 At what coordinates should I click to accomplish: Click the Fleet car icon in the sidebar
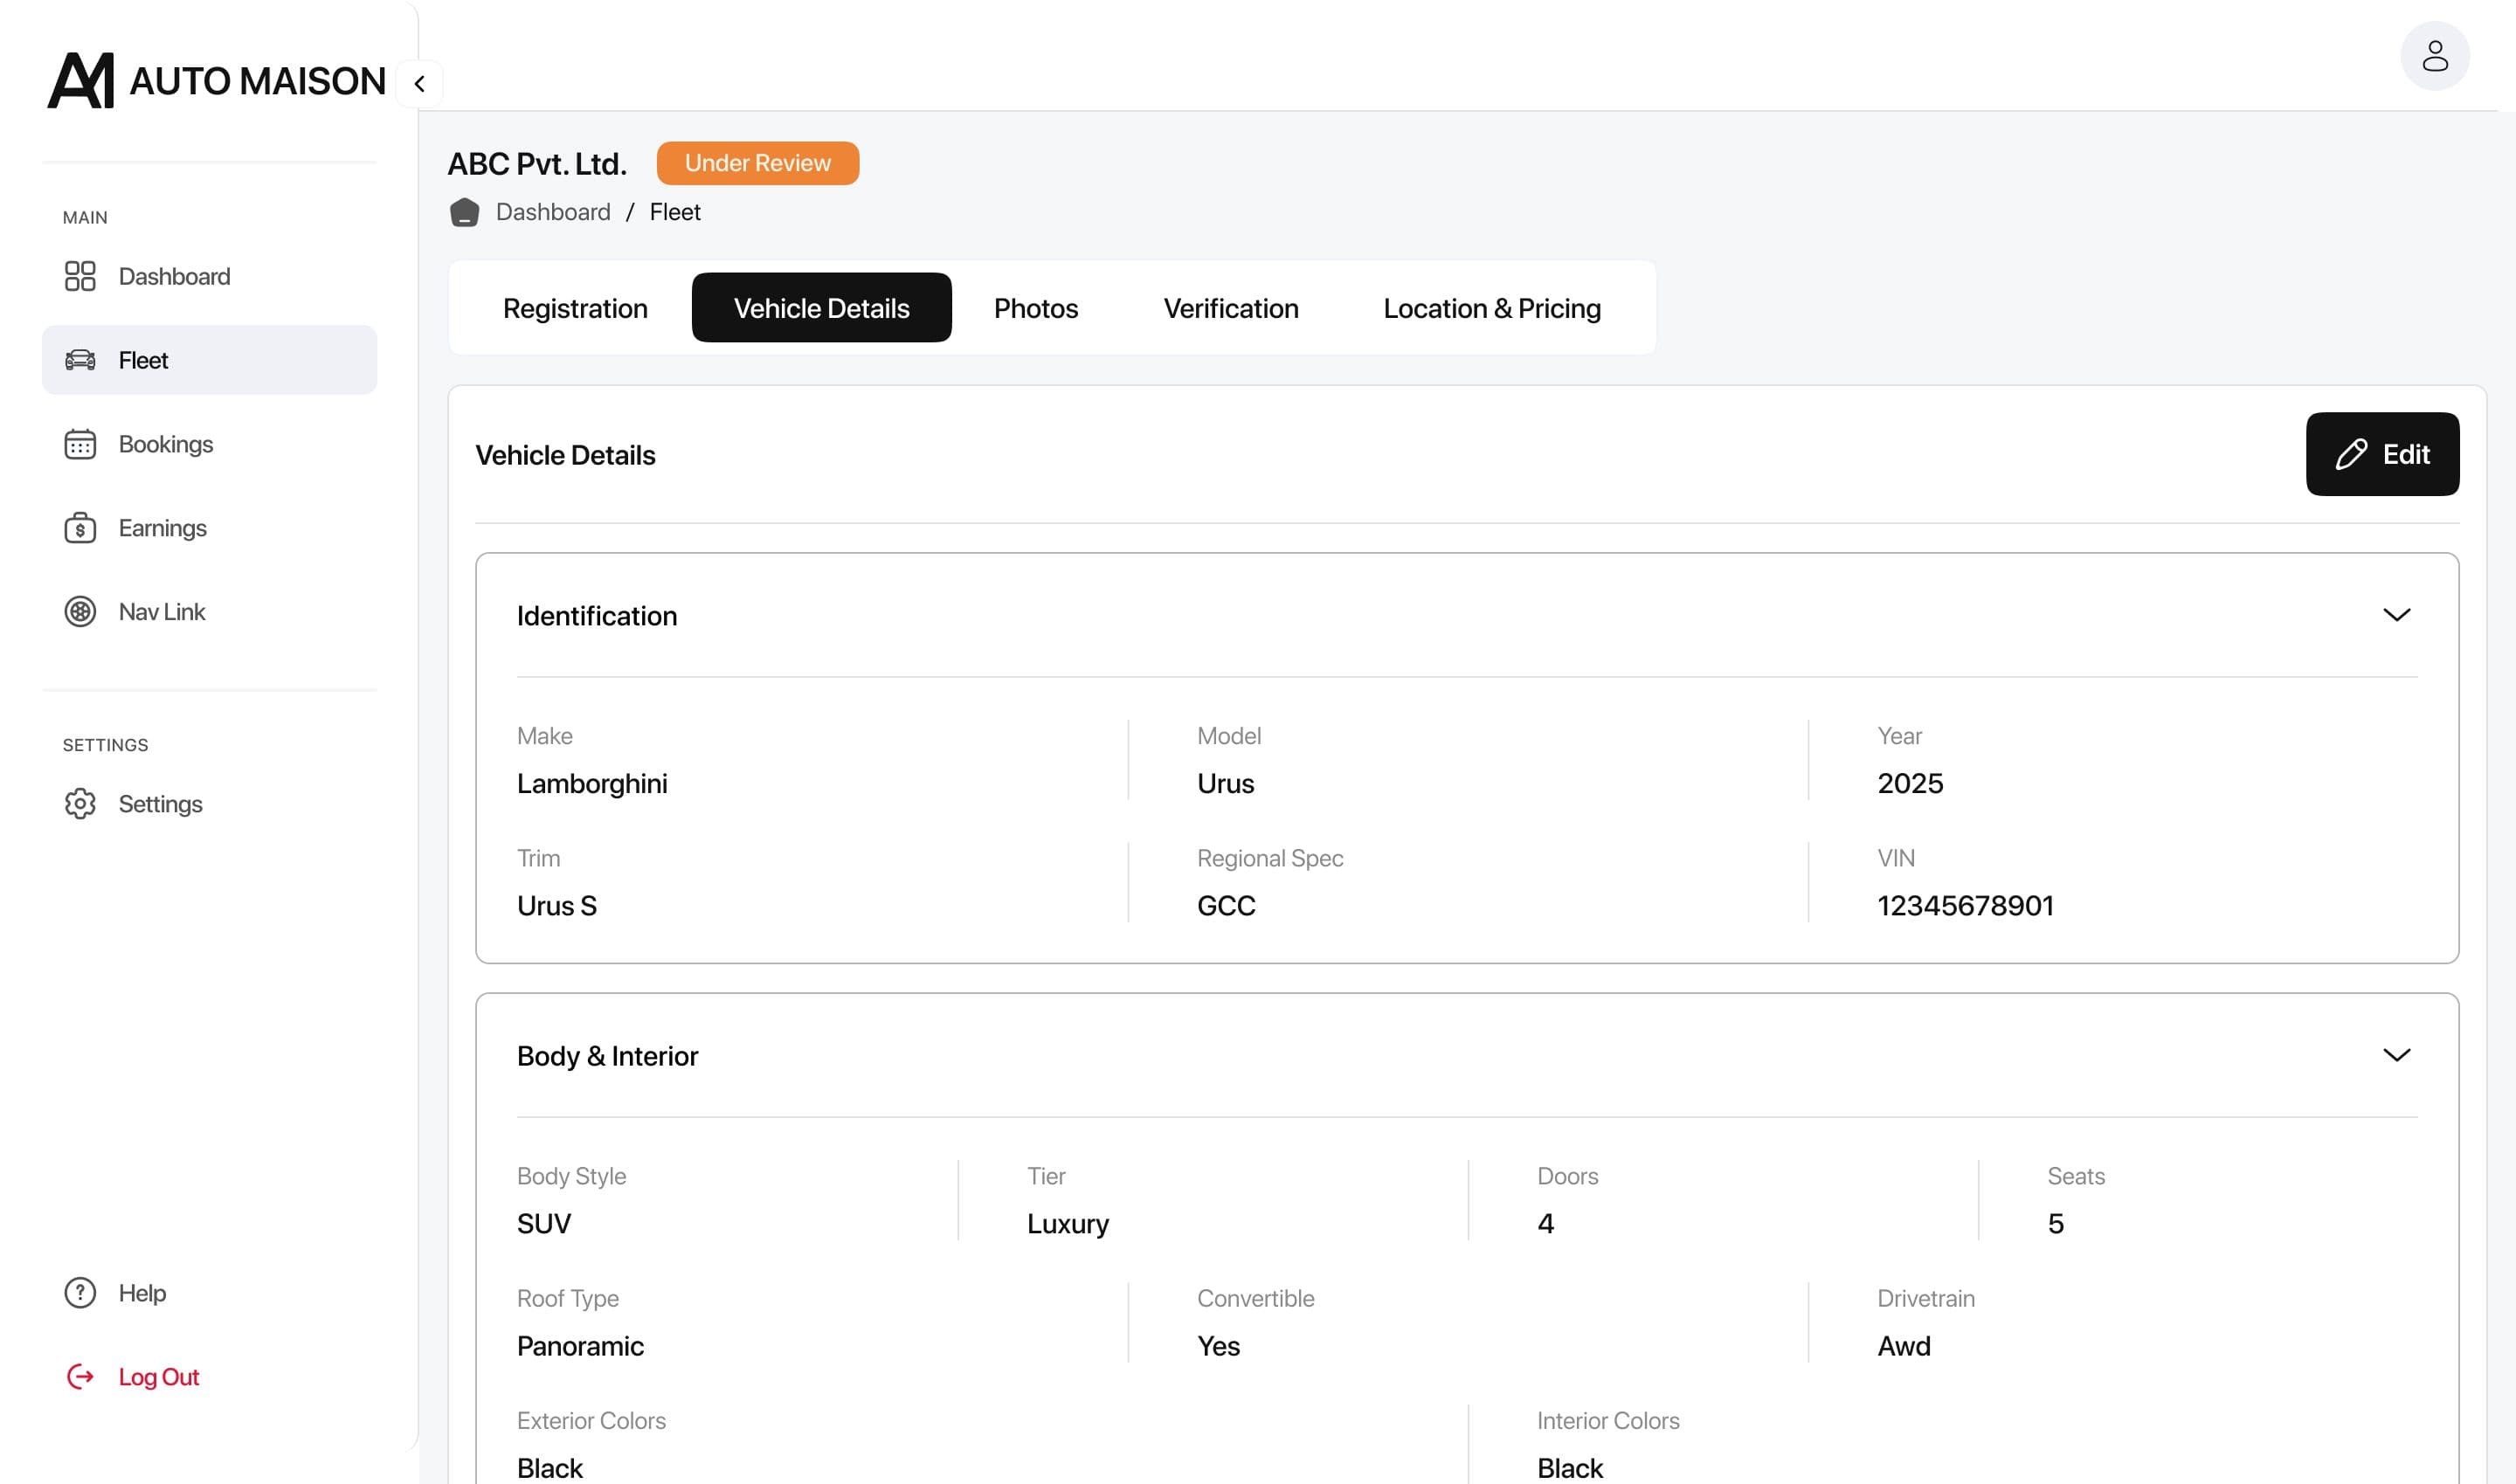(80, 360)
